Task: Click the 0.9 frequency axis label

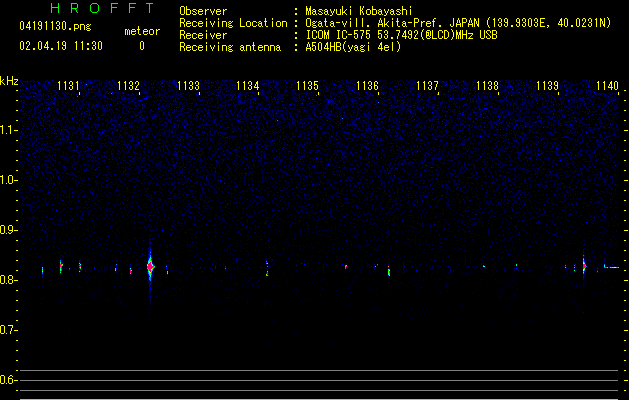Action: pyautogui.click(x=9, y=230)
